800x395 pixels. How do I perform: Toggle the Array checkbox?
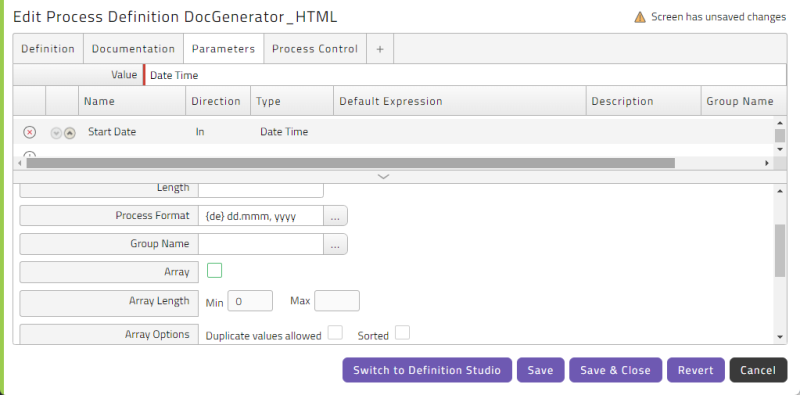tap(214, 270)
